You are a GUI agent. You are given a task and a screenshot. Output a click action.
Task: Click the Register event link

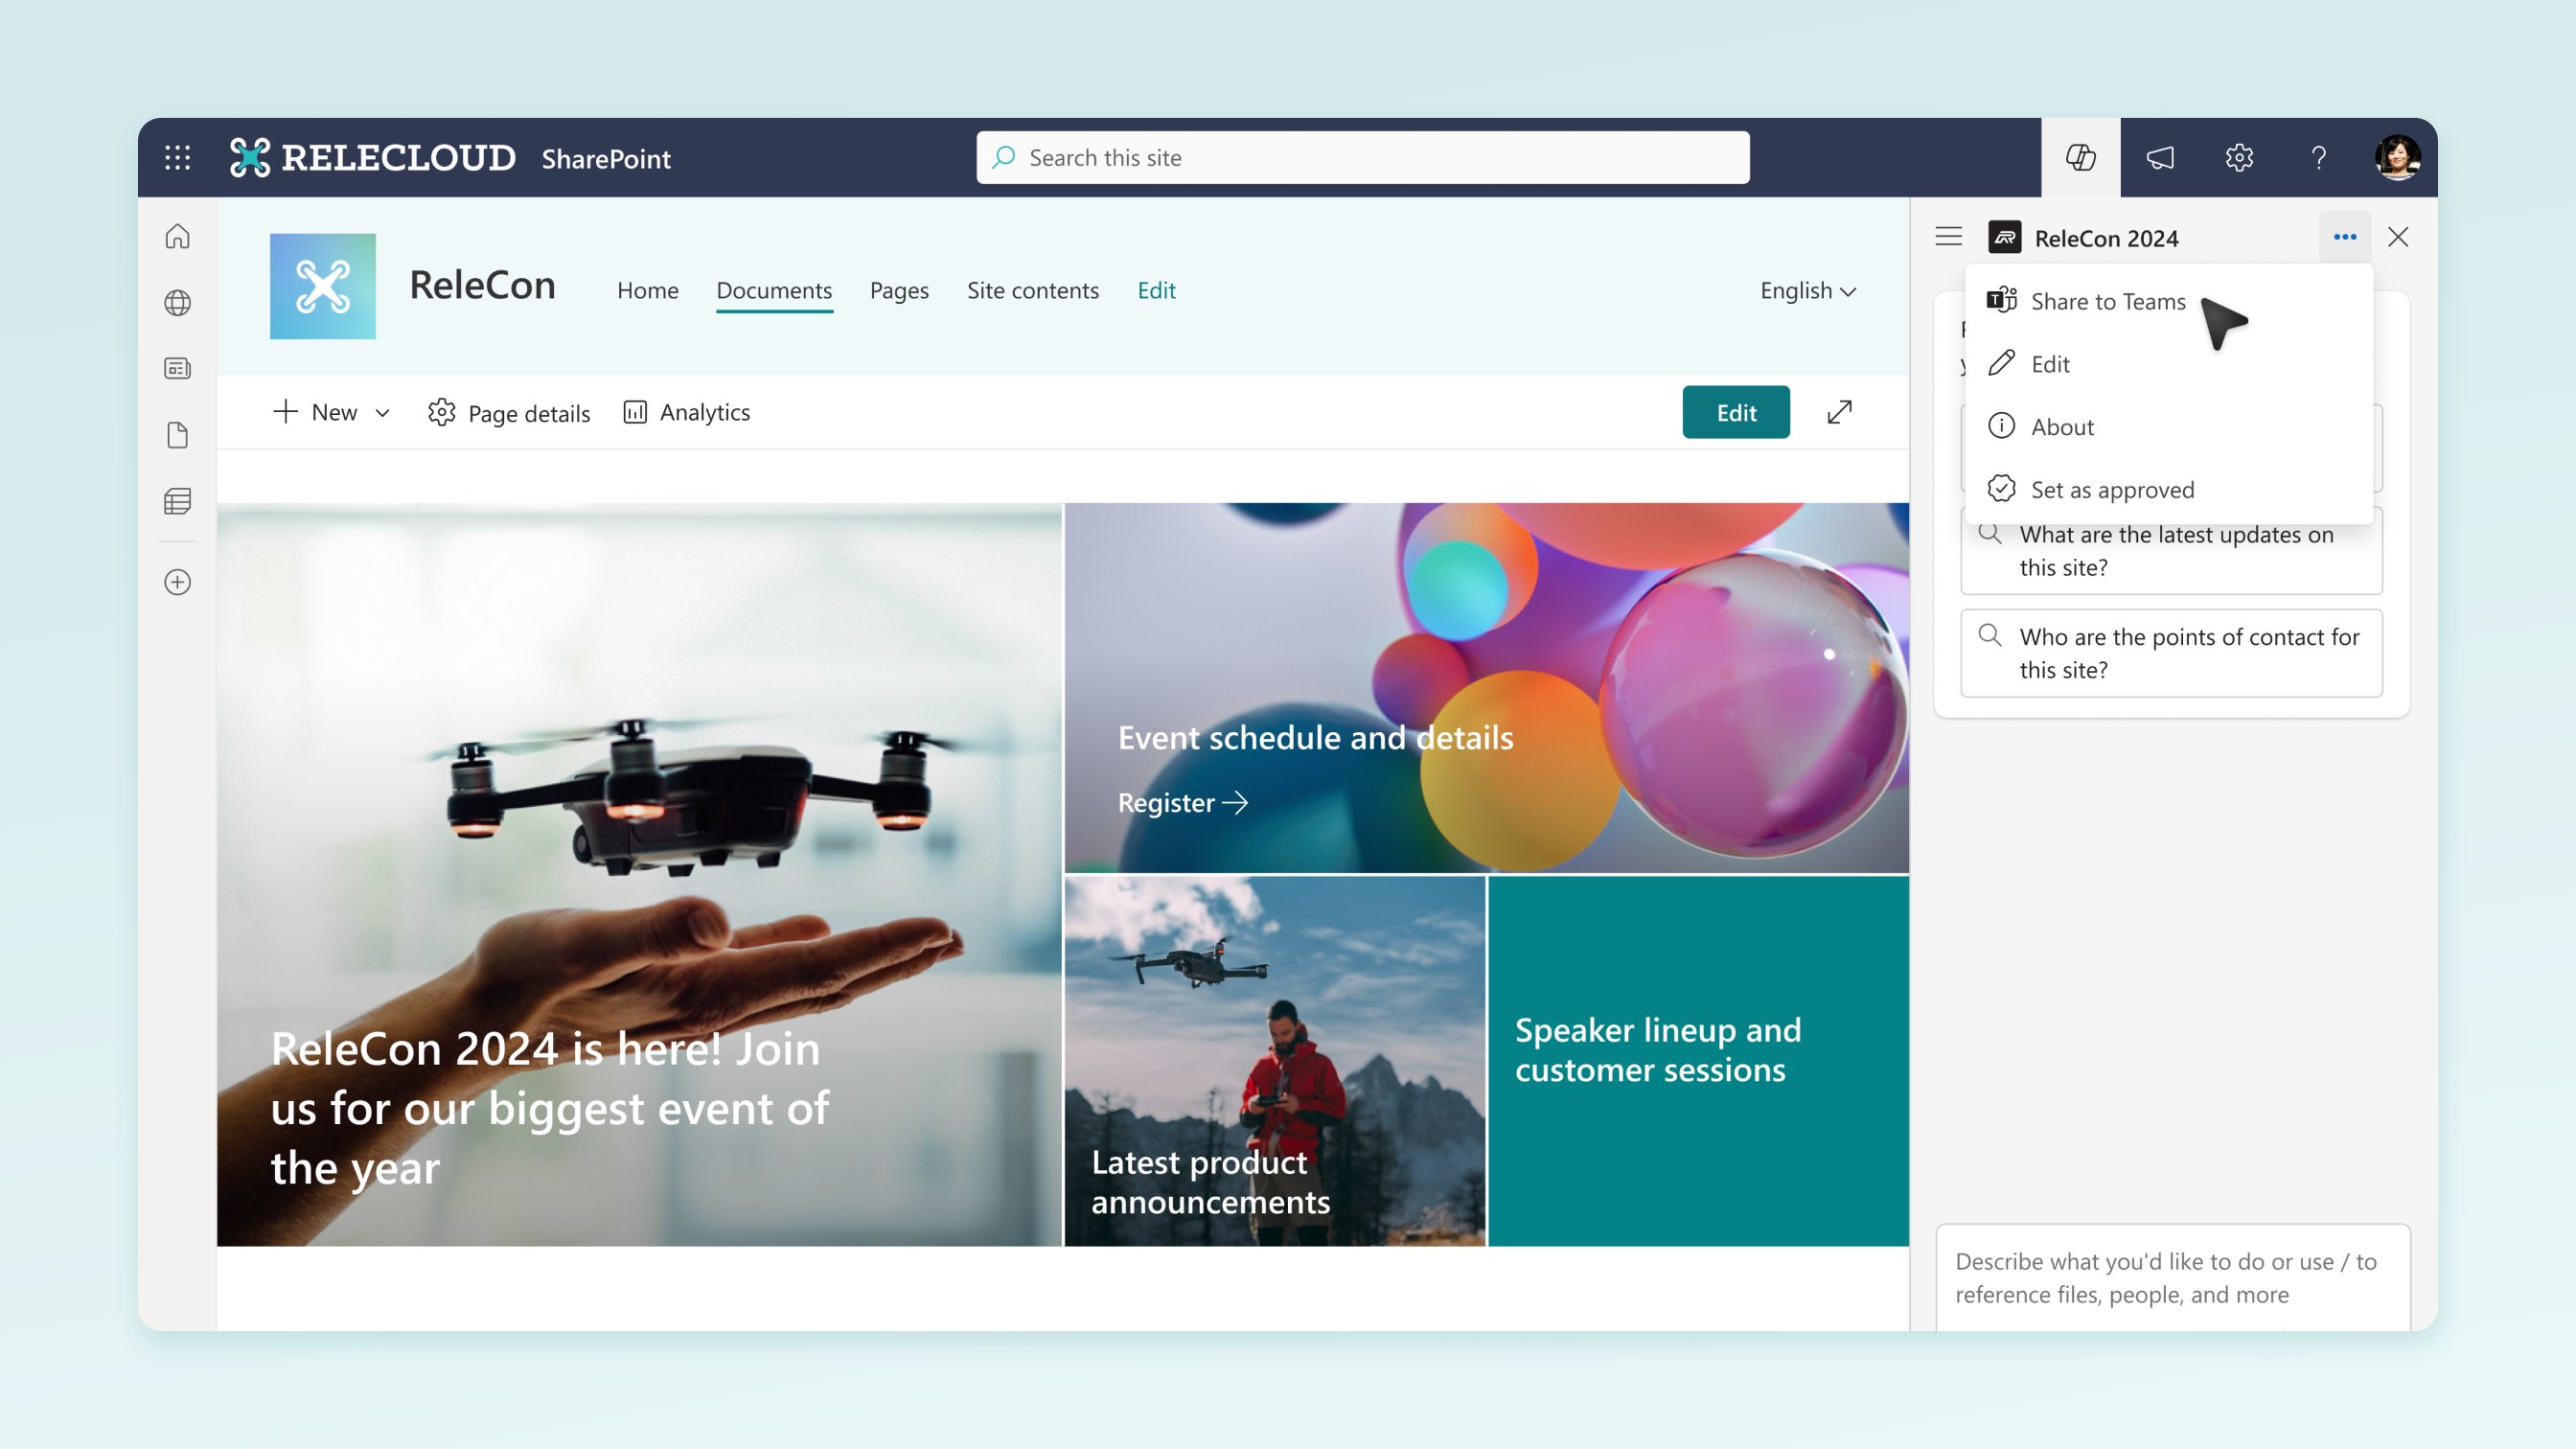point(1184,803)
